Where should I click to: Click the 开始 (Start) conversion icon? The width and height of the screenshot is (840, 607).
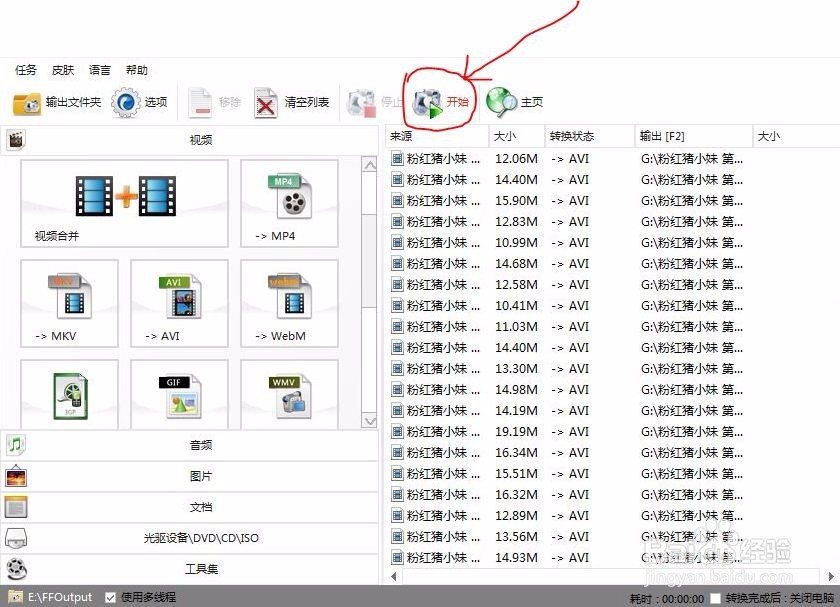click(x=428, y=103)
